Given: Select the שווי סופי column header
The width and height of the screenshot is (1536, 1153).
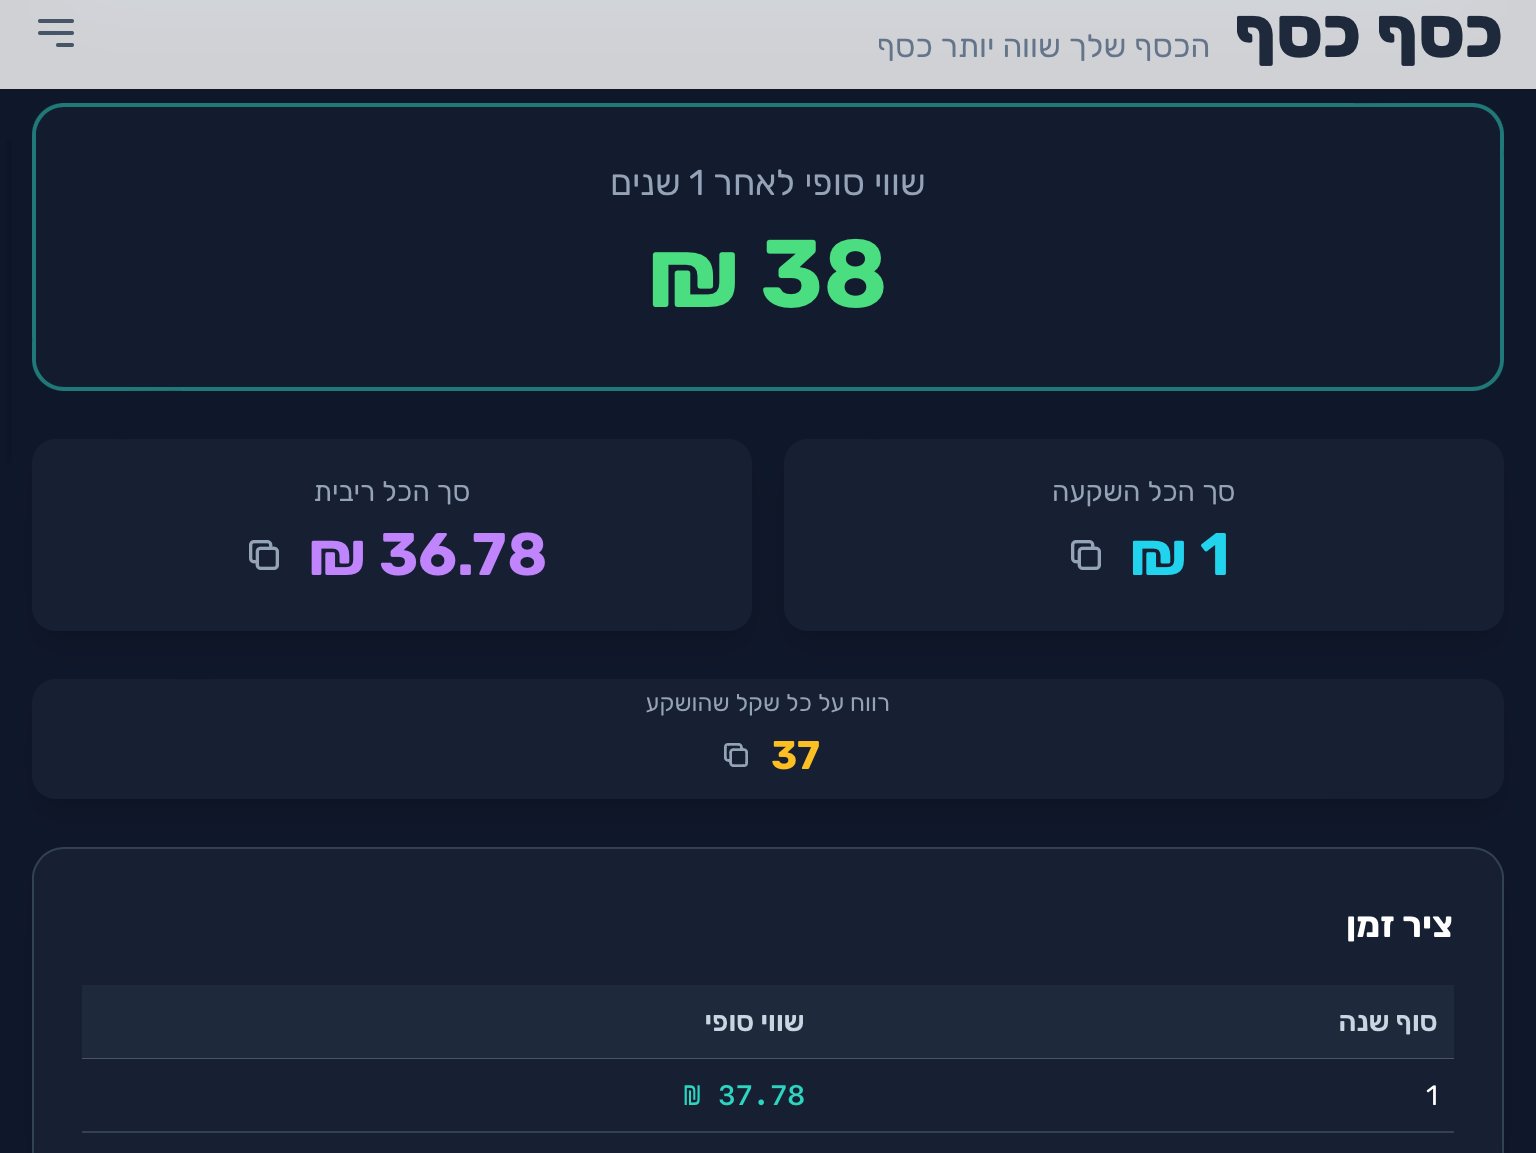Looking at the screenshot, I should [754, 1022].
